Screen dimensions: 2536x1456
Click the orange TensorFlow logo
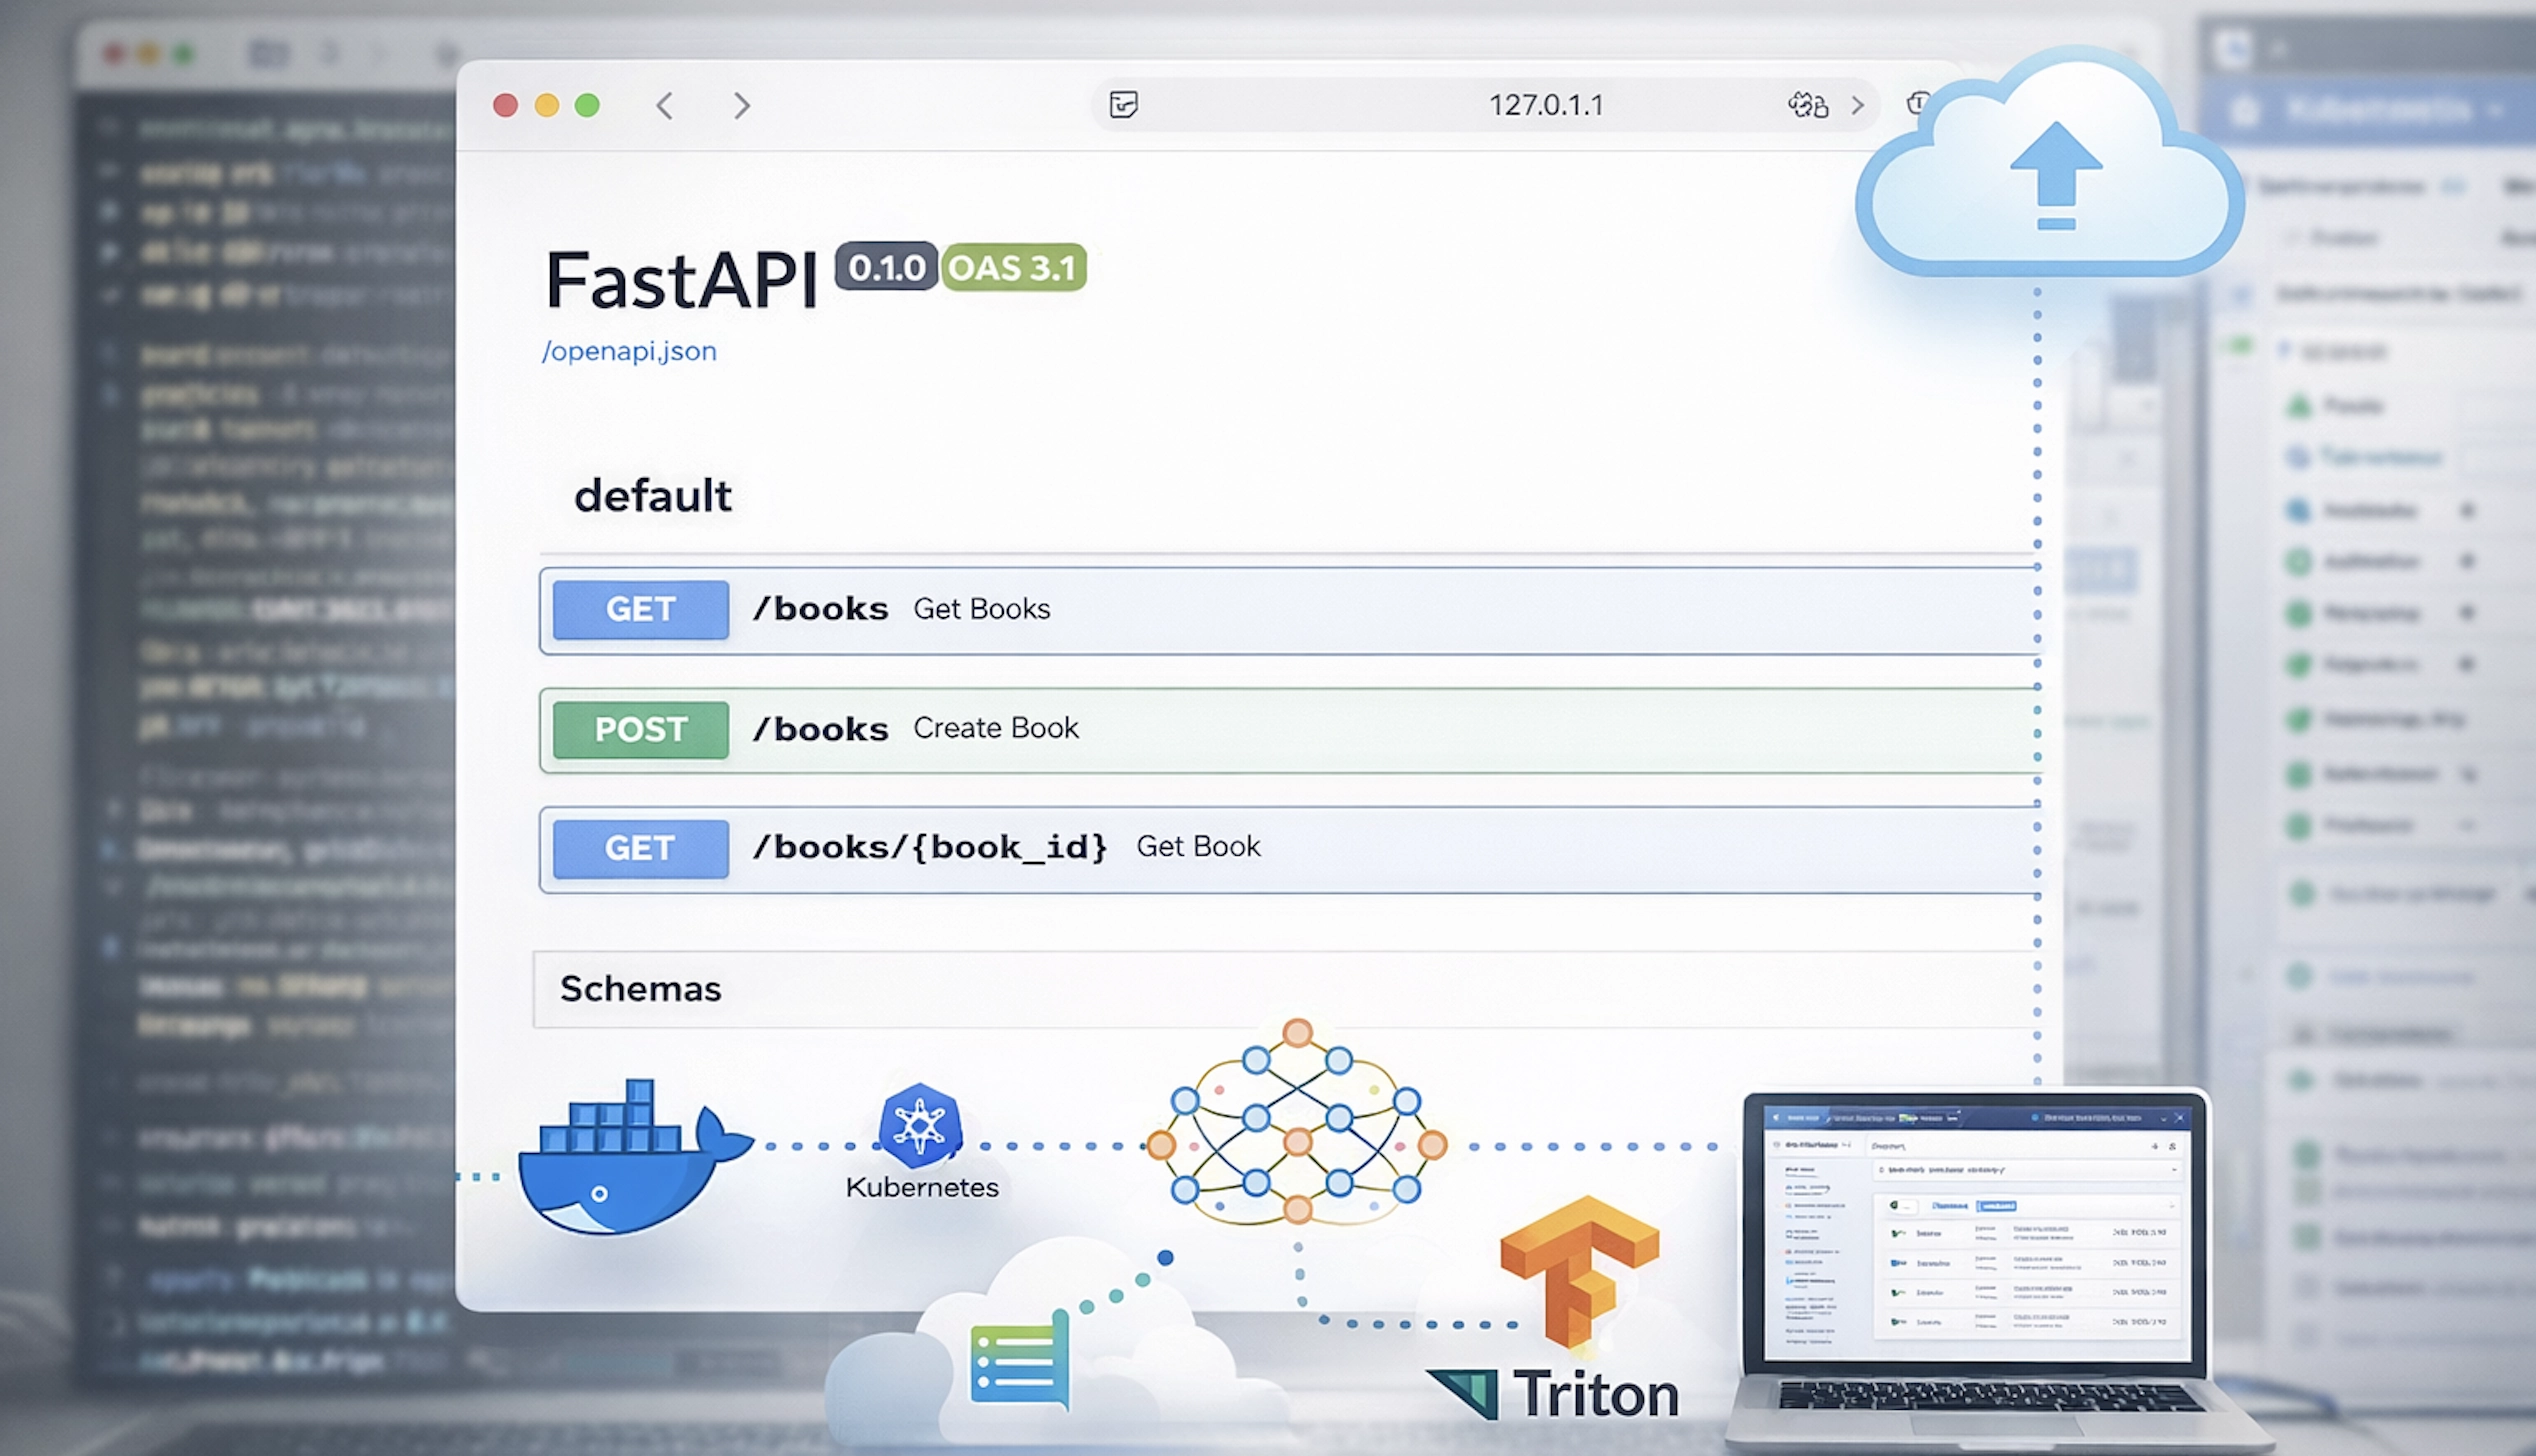(x=1576, y=1268)
